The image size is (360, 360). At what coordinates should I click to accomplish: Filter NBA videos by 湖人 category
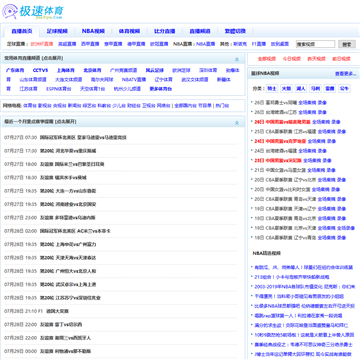[301, 89]
